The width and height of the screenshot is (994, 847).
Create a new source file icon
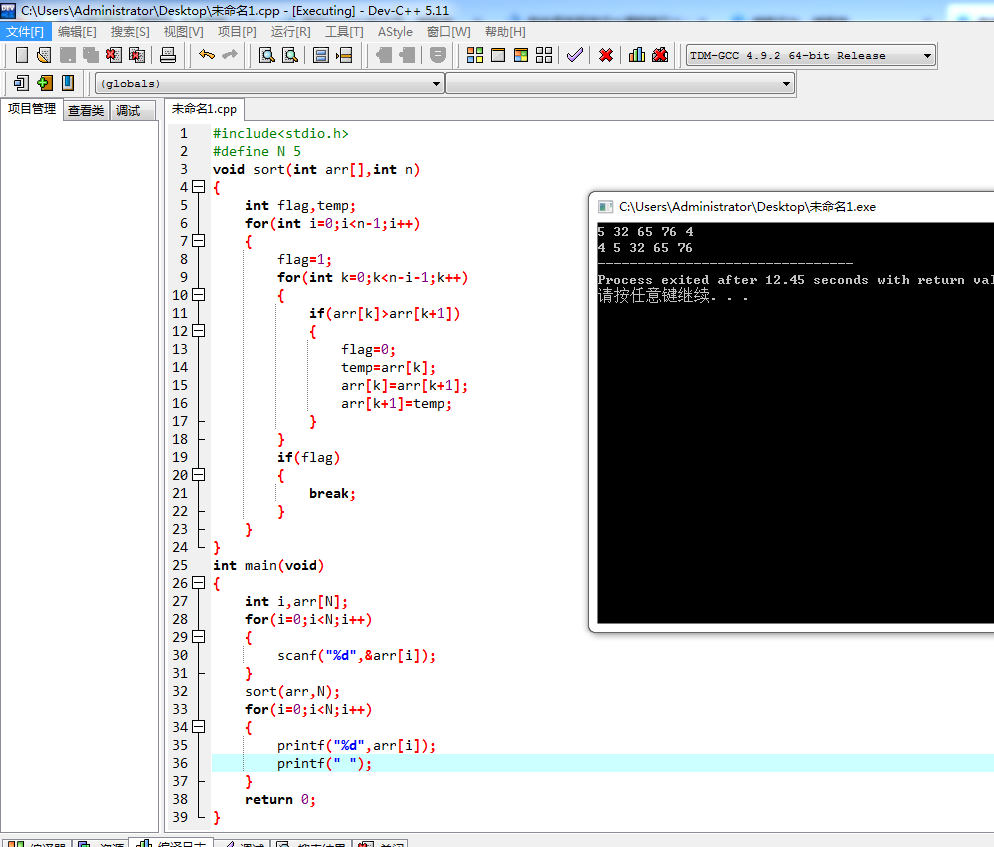coord(22,55)
